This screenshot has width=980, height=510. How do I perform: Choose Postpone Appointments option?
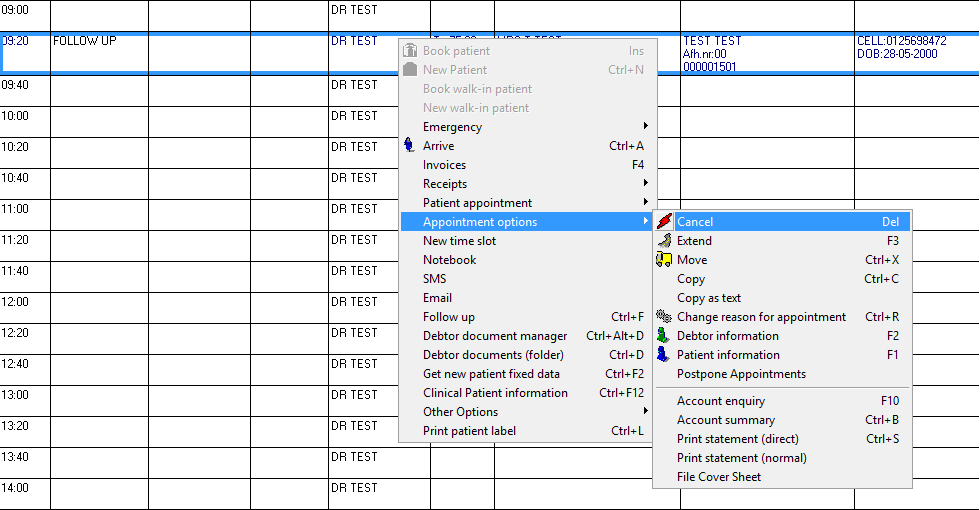[x=741, y=374]
